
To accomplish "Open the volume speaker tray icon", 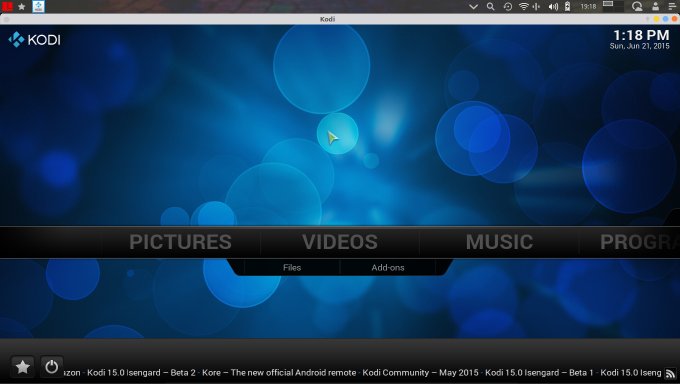I will 553,7.
